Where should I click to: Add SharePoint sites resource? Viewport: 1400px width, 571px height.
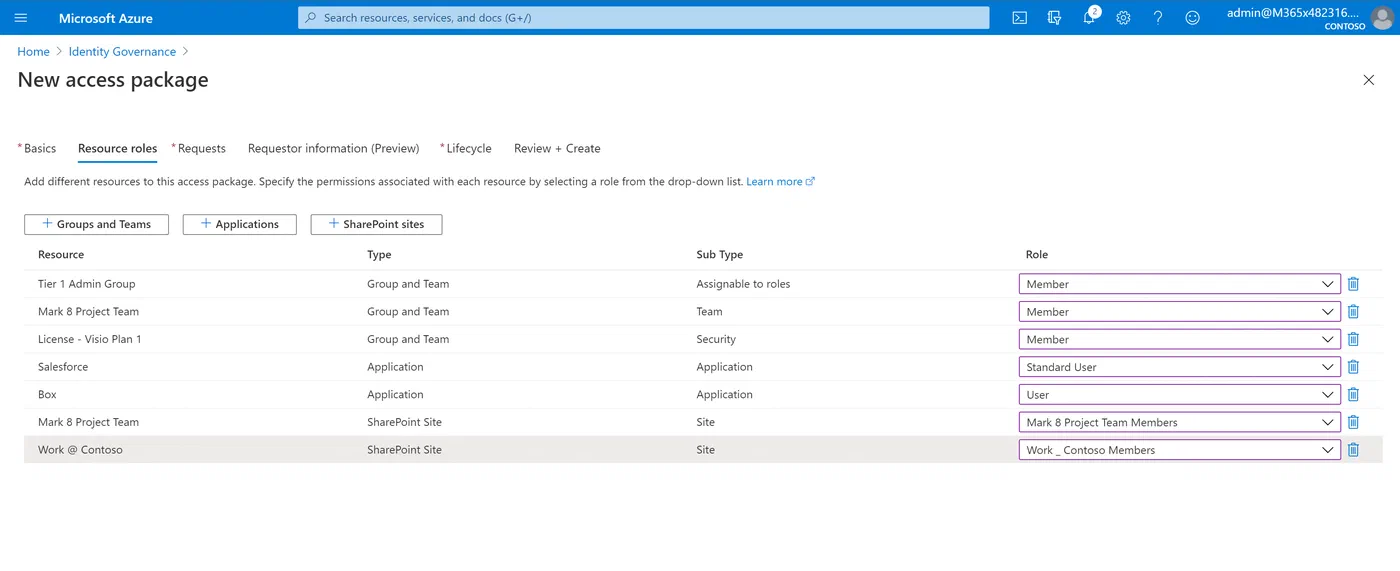point(376,224)
